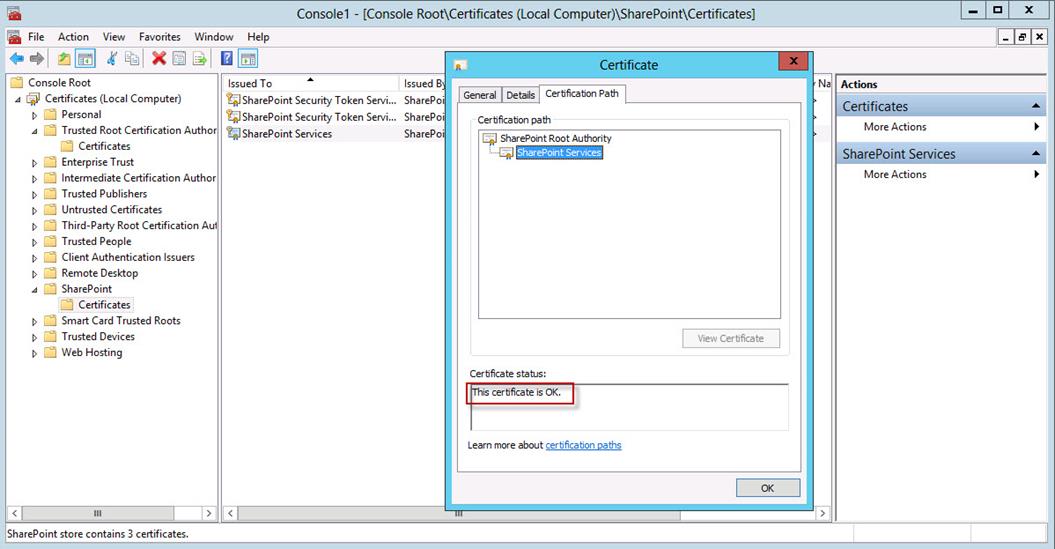Click the first SharePoint Security Token certificate icon
Image resolution: width=1055 pixels, height=549 pixels.
click(233, 100)
